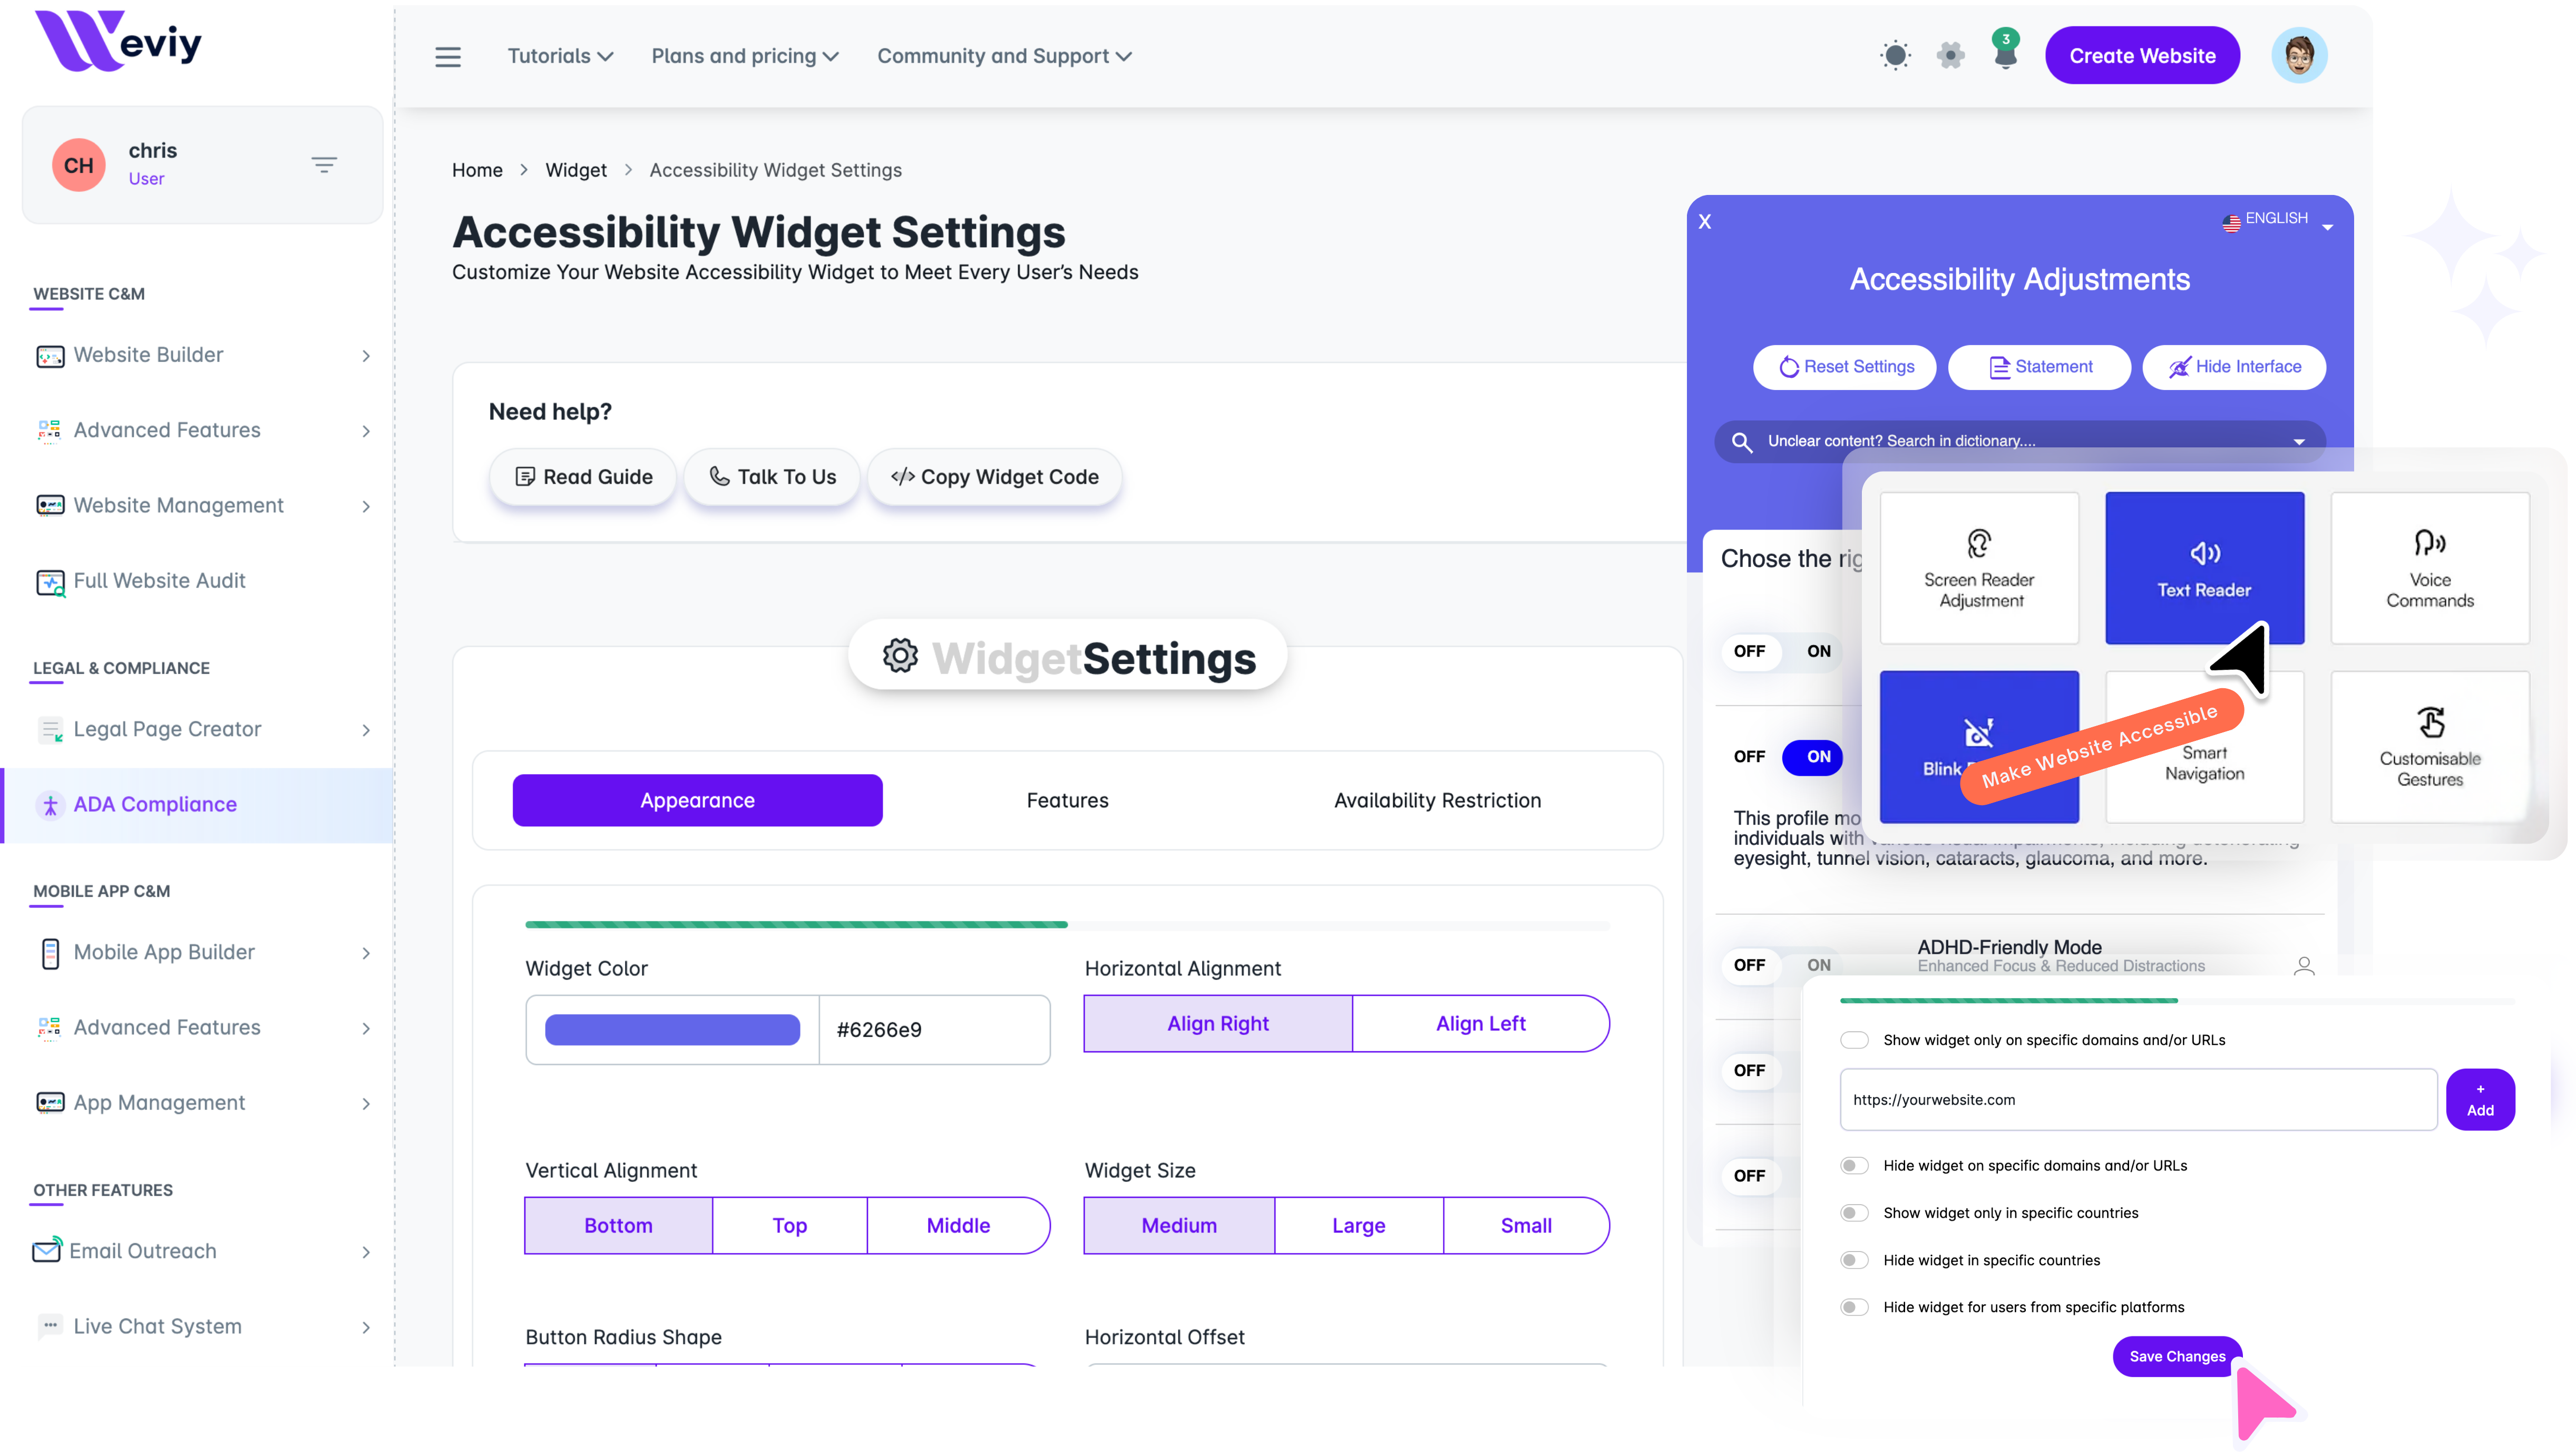Select the Voice Commands tile

[x=2429, y=567]
